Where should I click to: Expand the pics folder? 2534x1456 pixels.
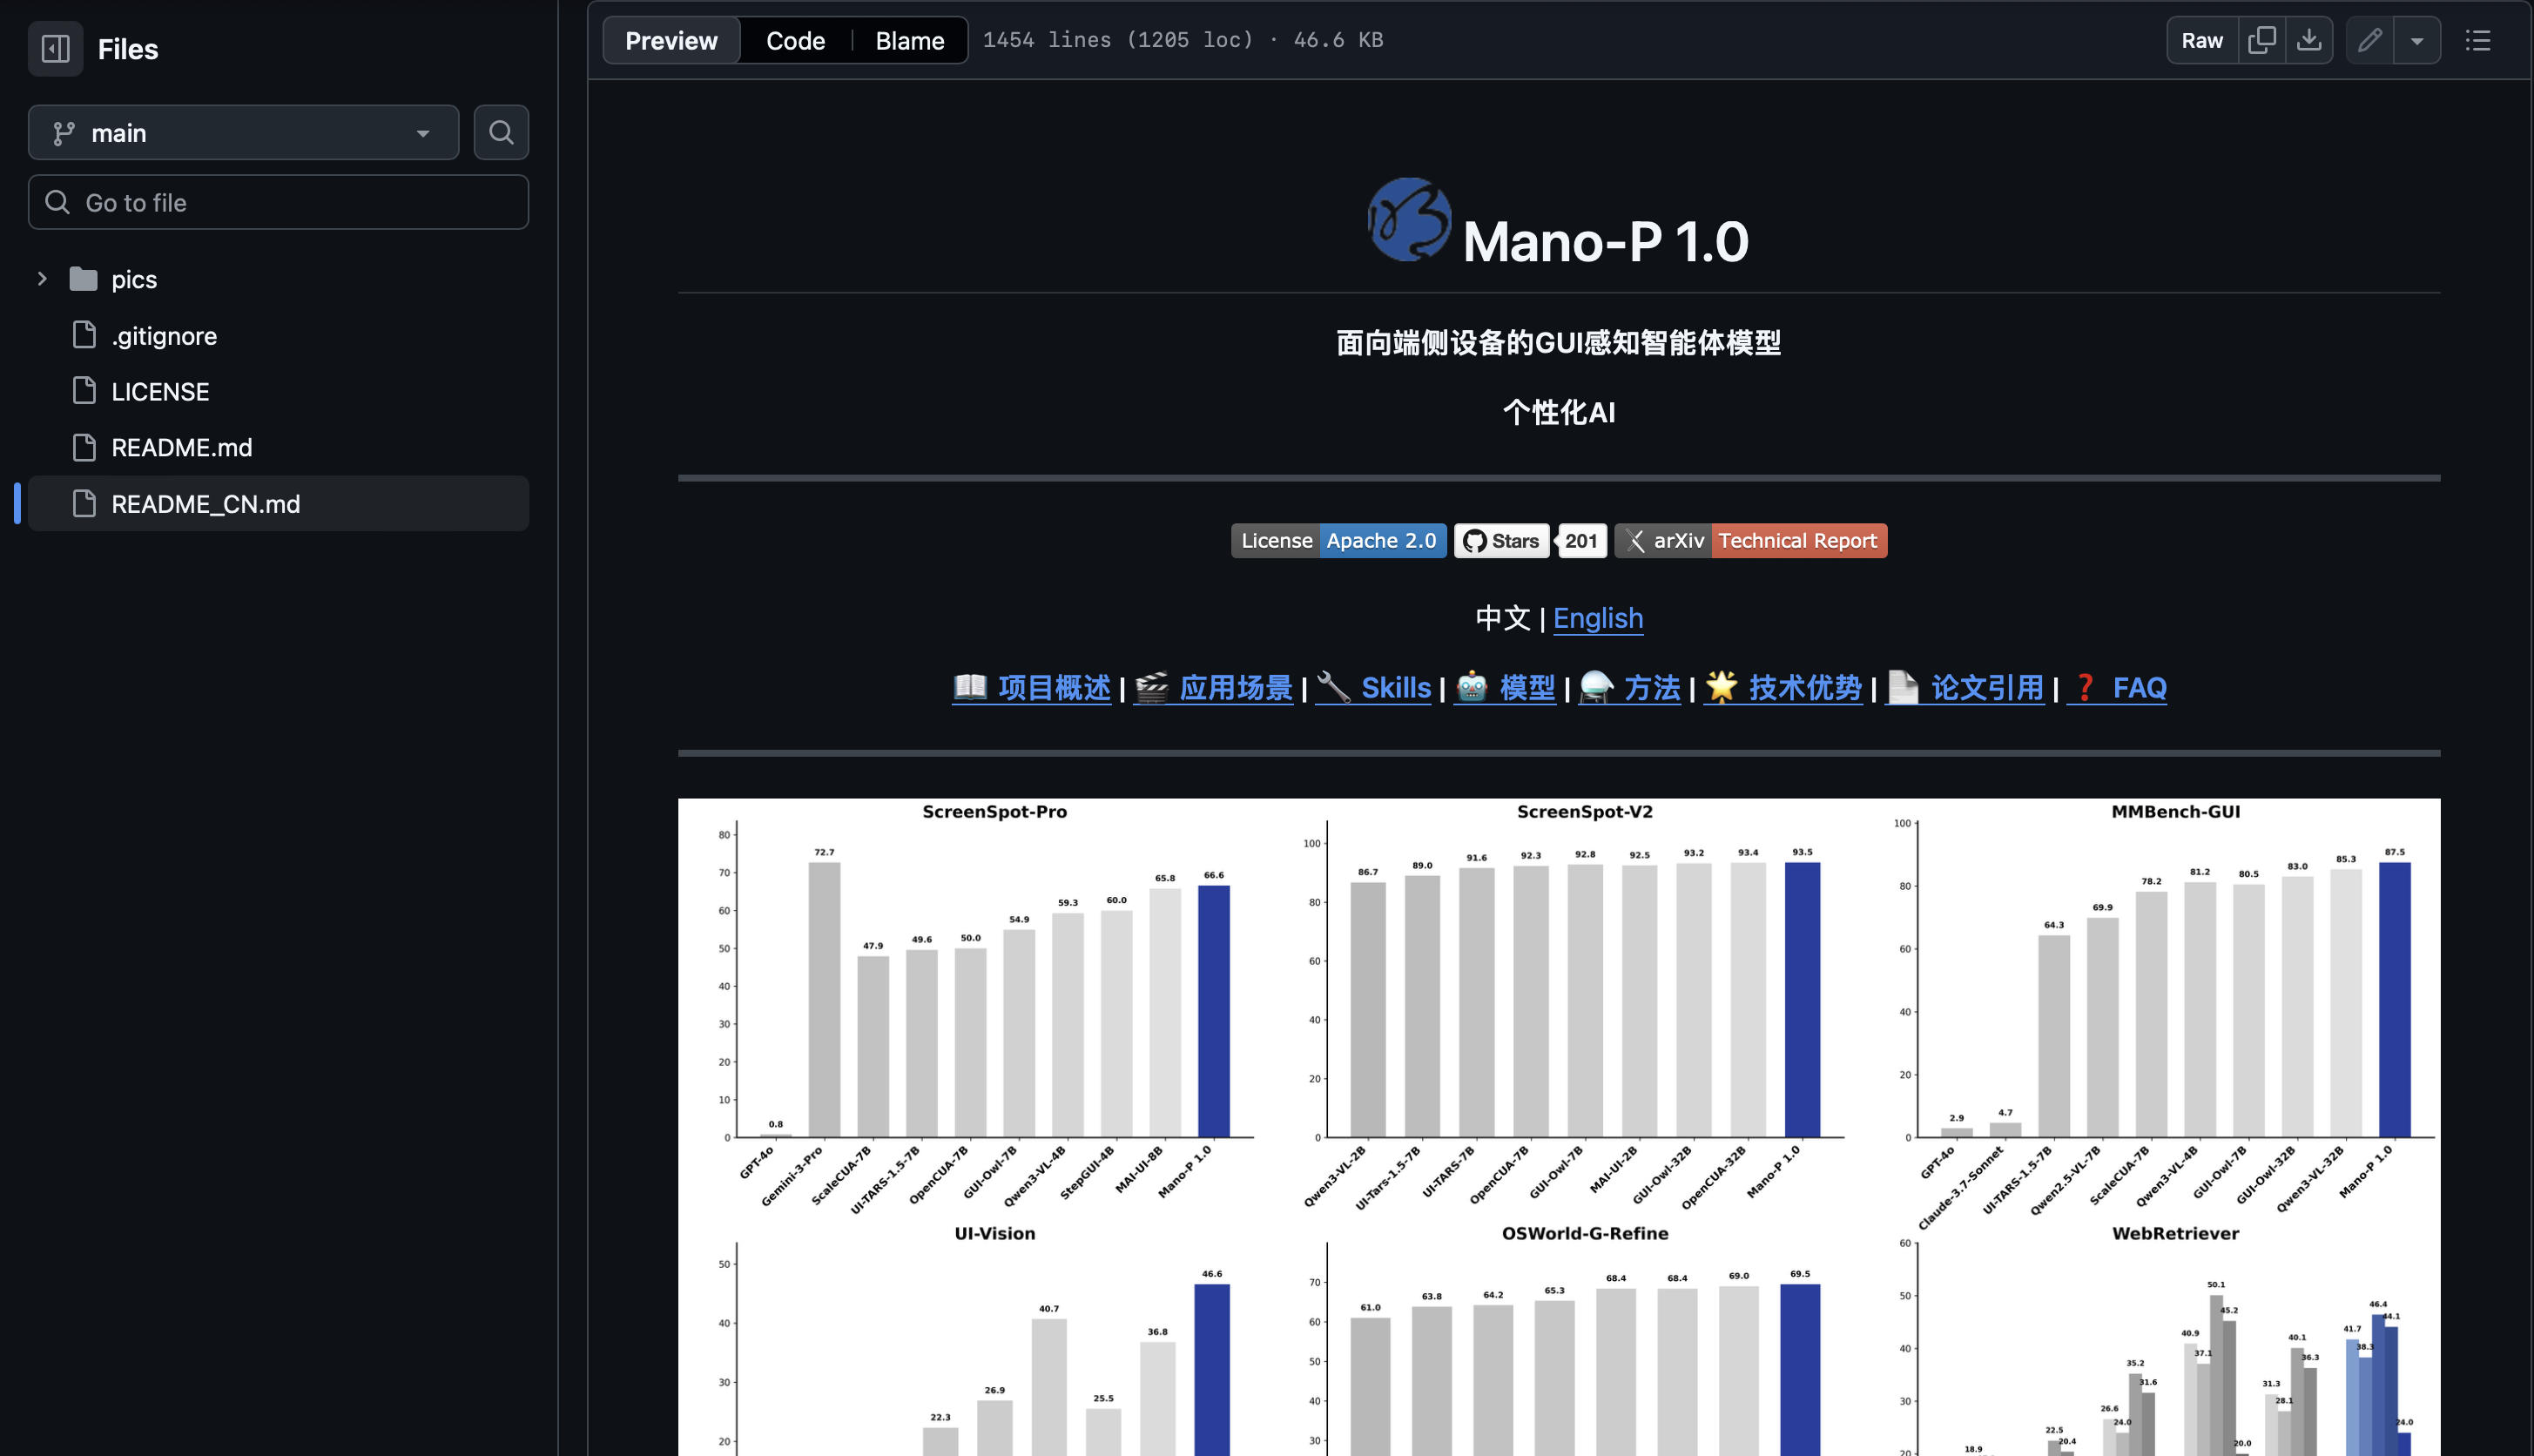[x=41, y=279]
